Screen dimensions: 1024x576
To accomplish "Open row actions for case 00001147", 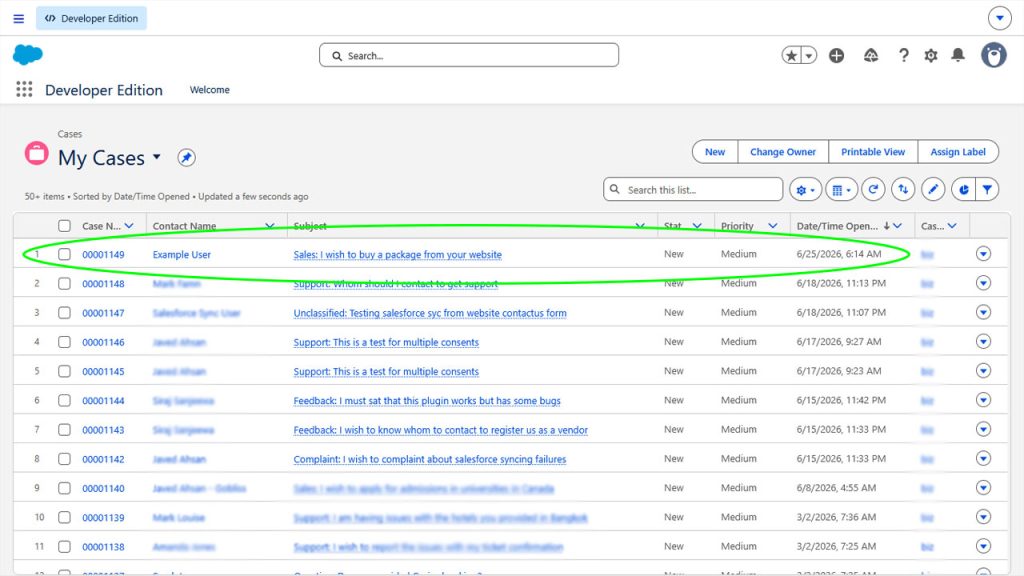I will (x=983, y=312).
